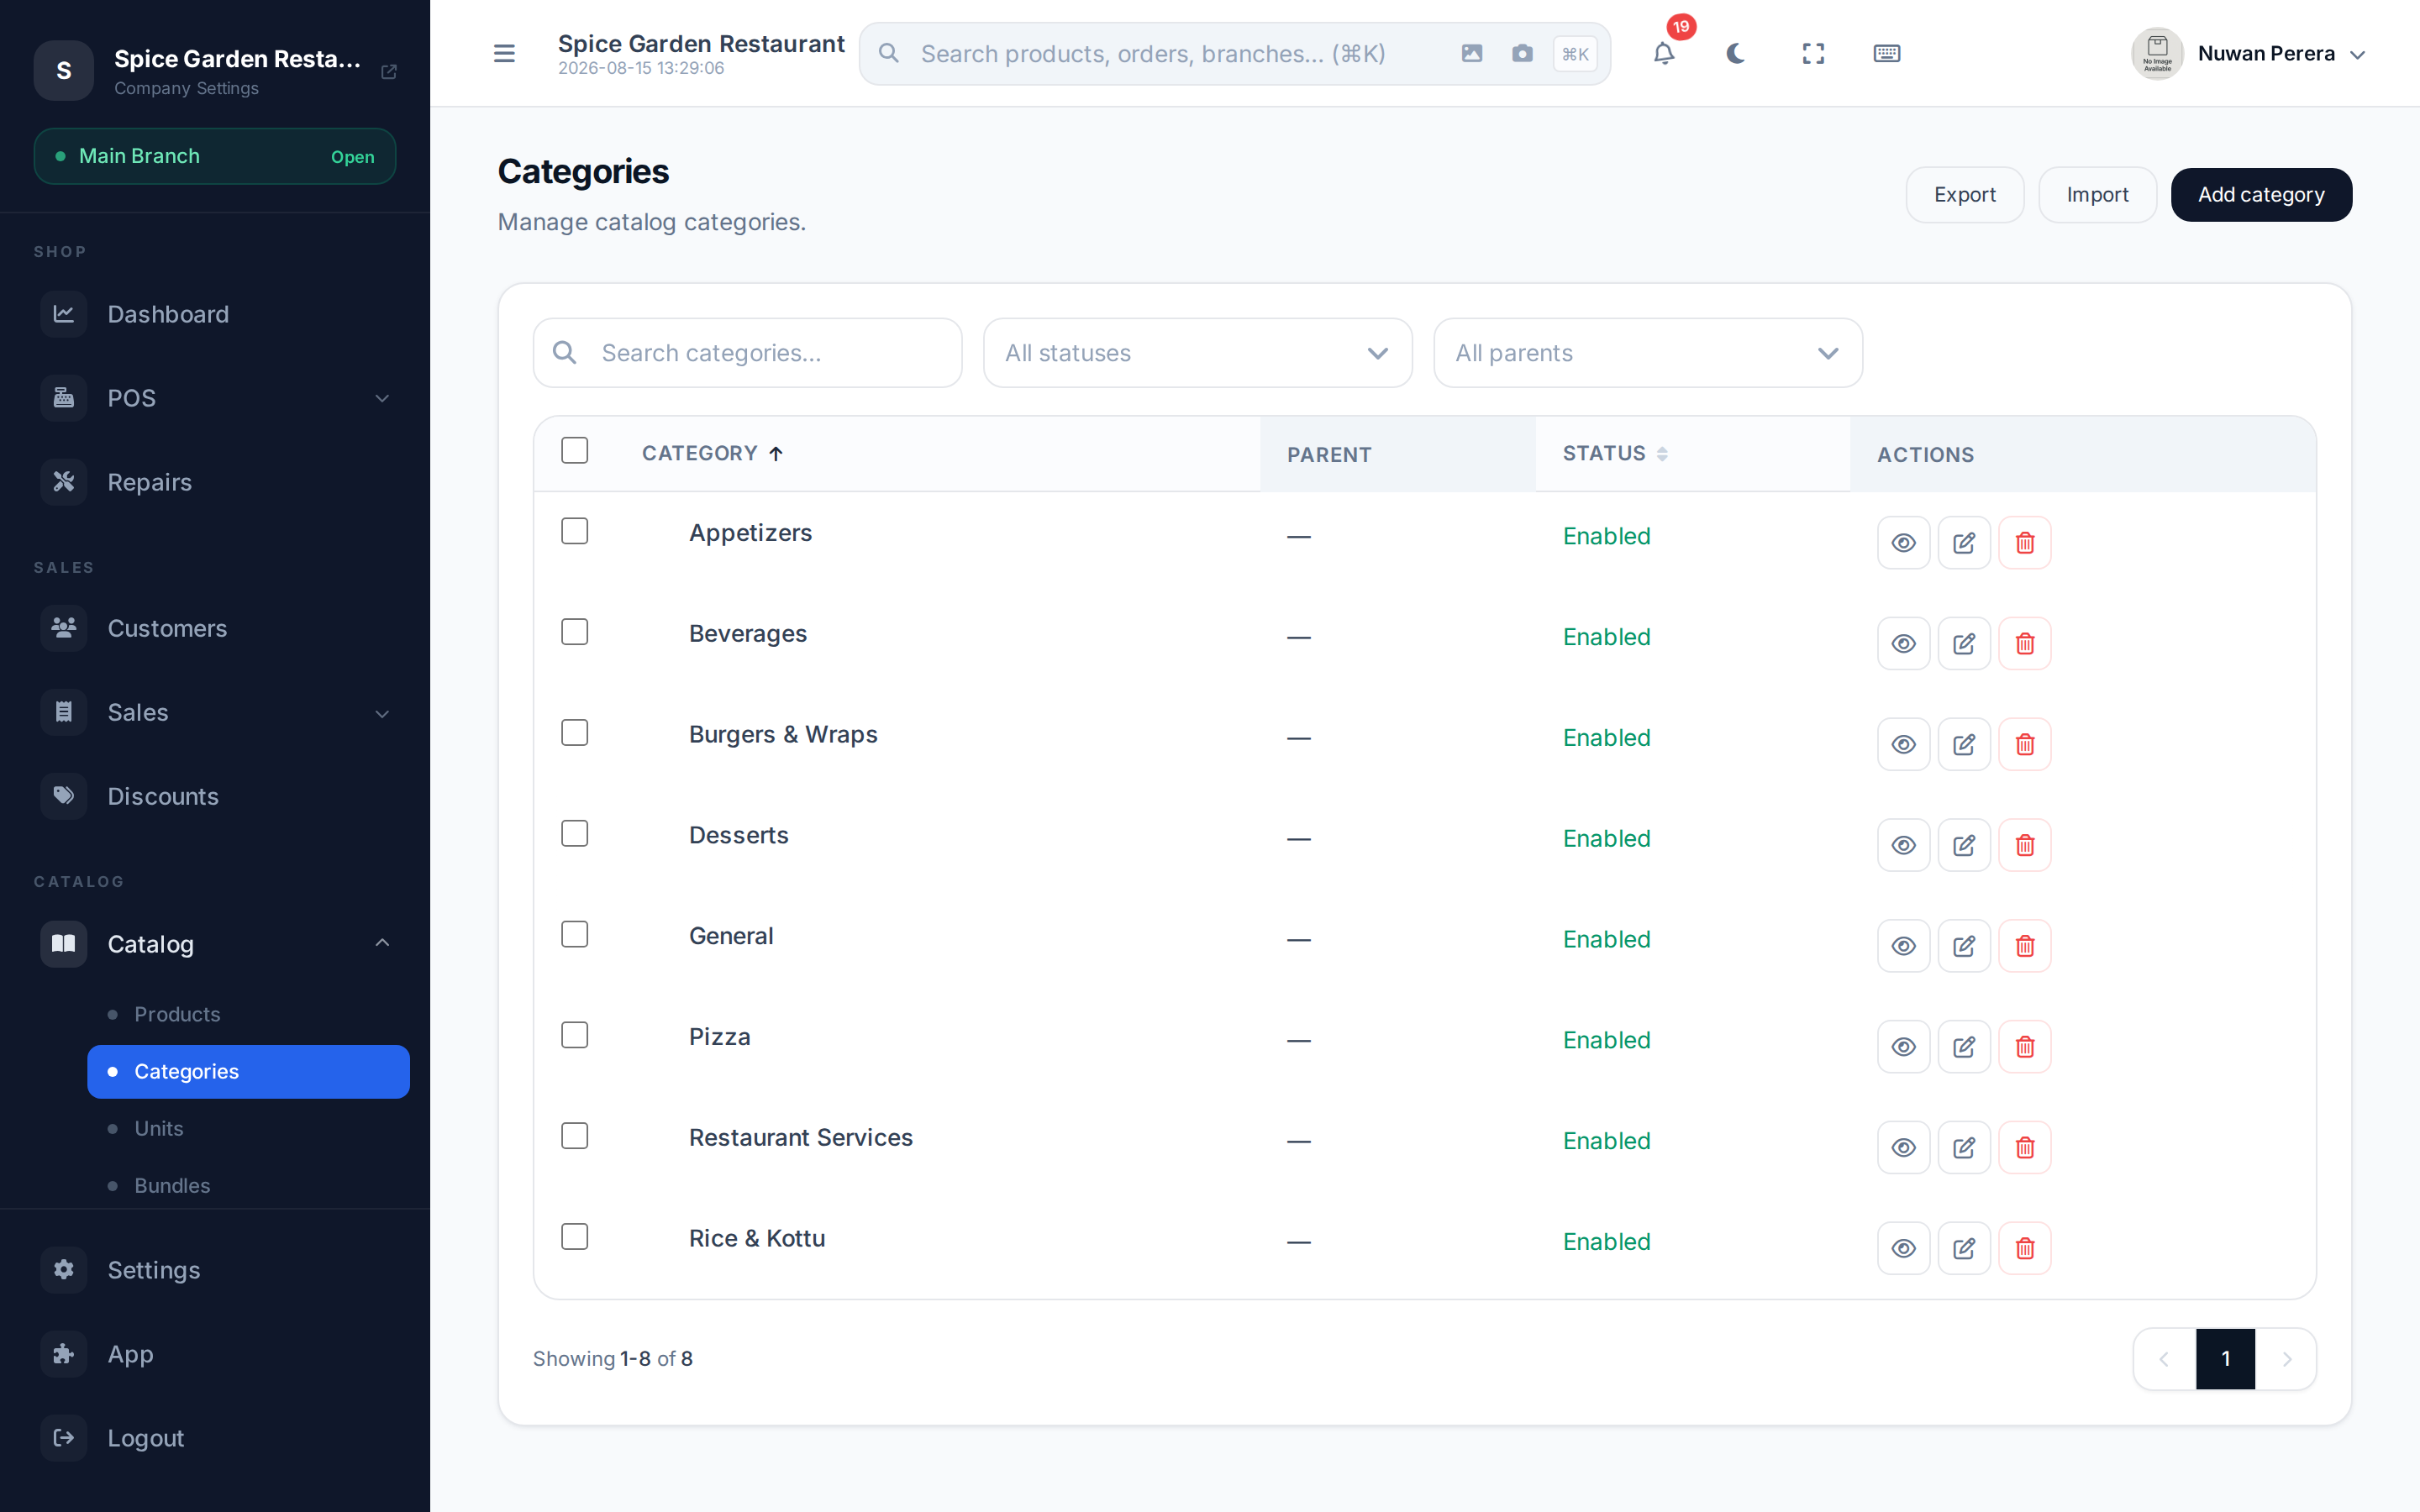Open image search icon in search bar

click(1472, 54)
